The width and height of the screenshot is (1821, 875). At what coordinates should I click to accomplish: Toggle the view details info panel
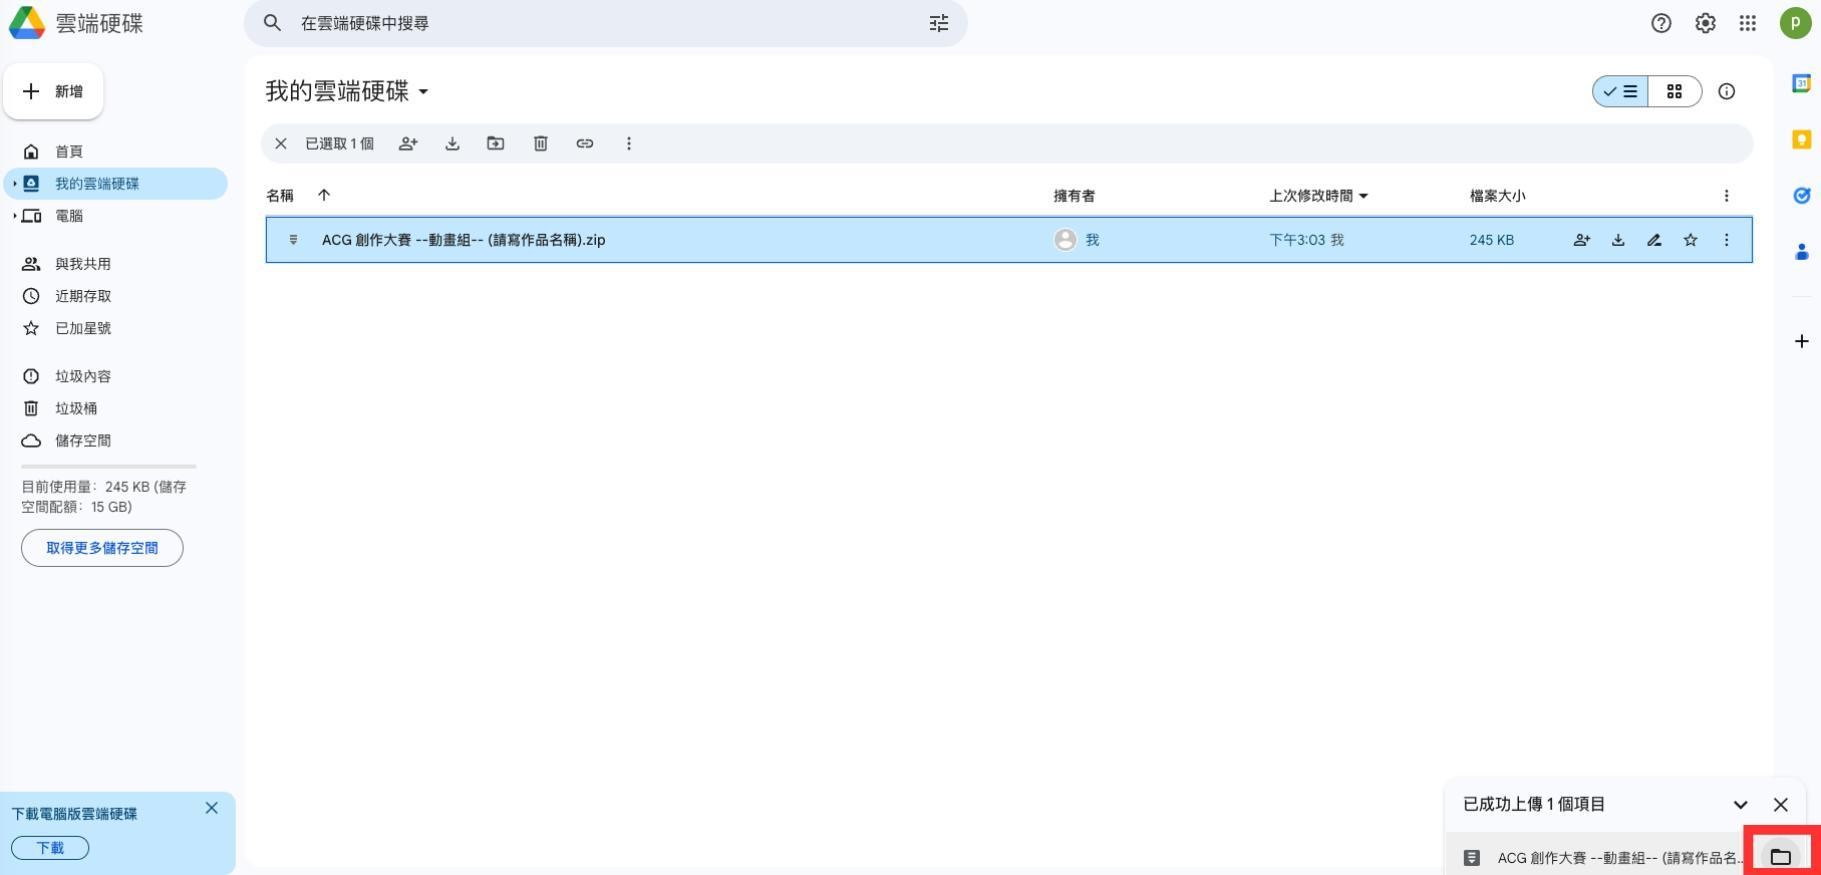pyautogui.click(x=1726, y=92)
